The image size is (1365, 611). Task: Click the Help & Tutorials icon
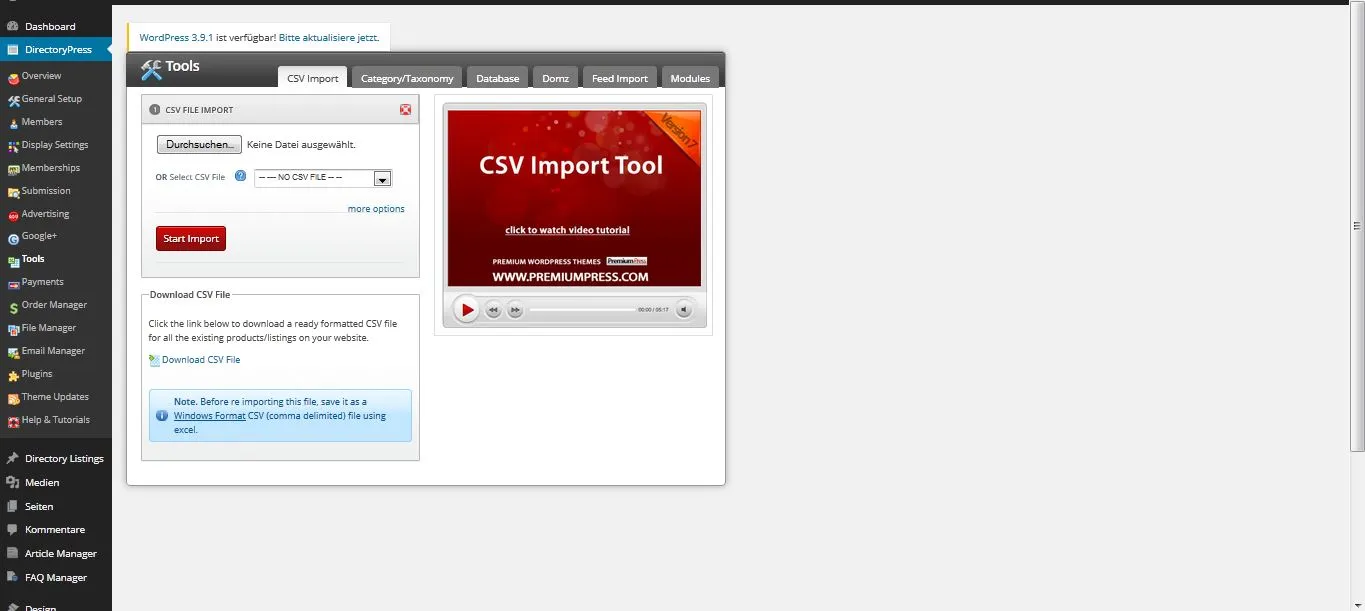[13, 422]
